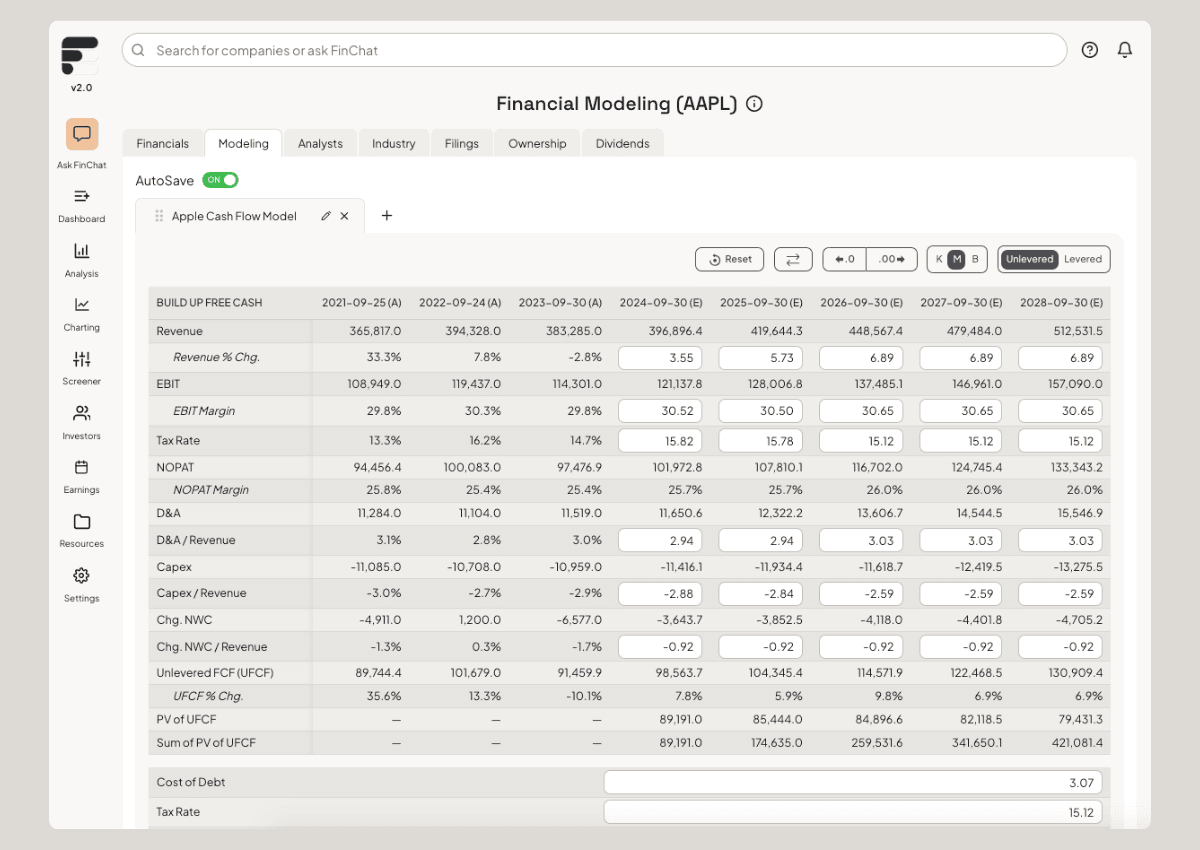This screenshot has height=850, width=1200.
Task: Edit 2025 EBIT Margin value 30.50
Action: point(760,411)
